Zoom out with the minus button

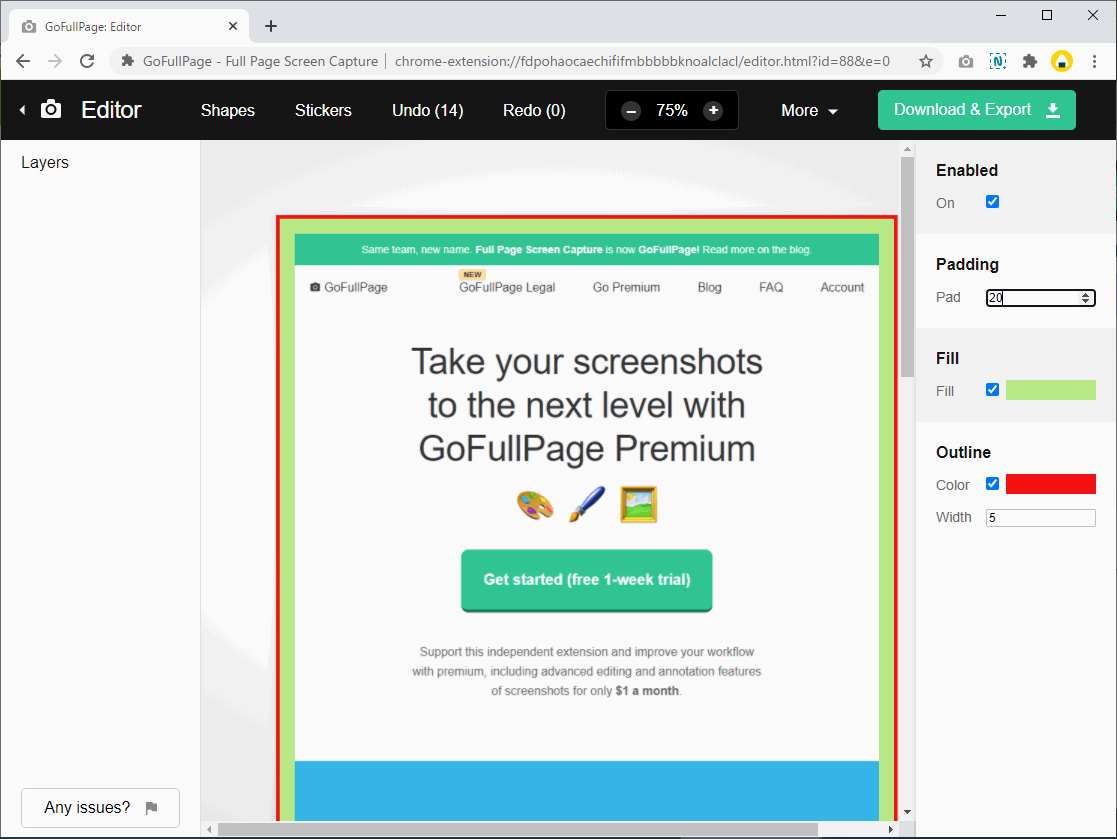(630, 110)
